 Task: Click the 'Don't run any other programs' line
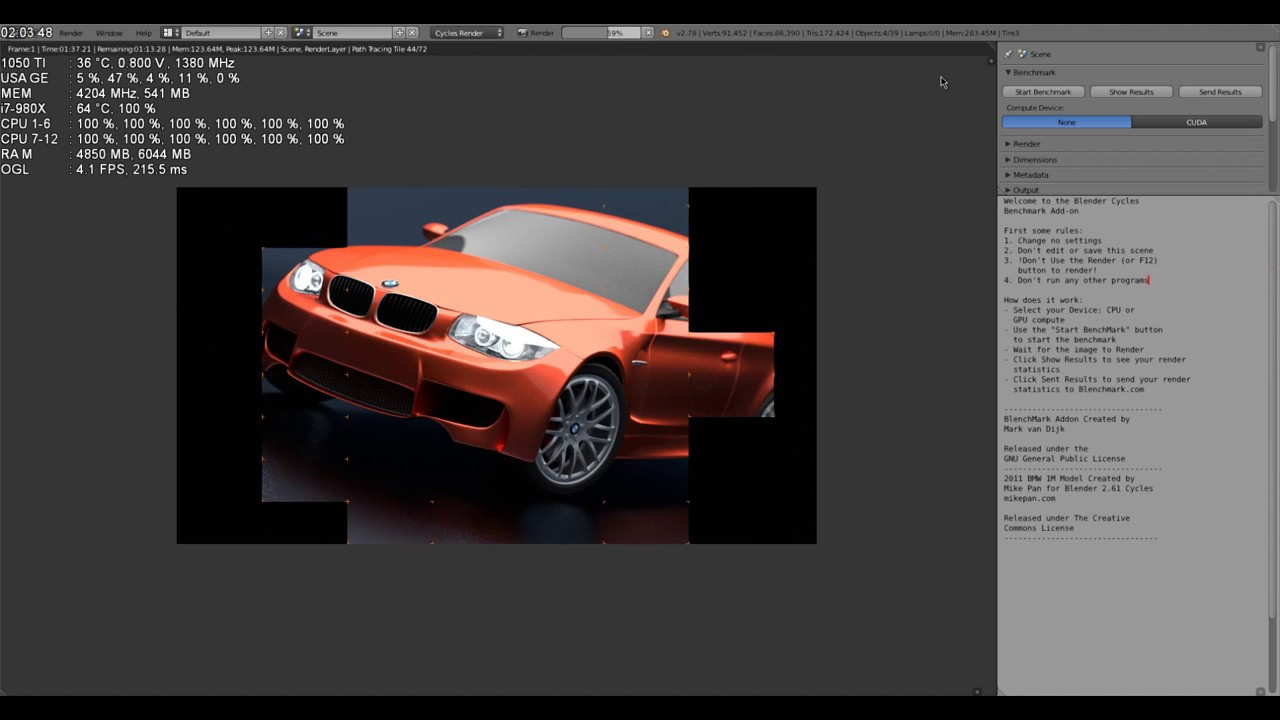click(x=1076, y=280)
